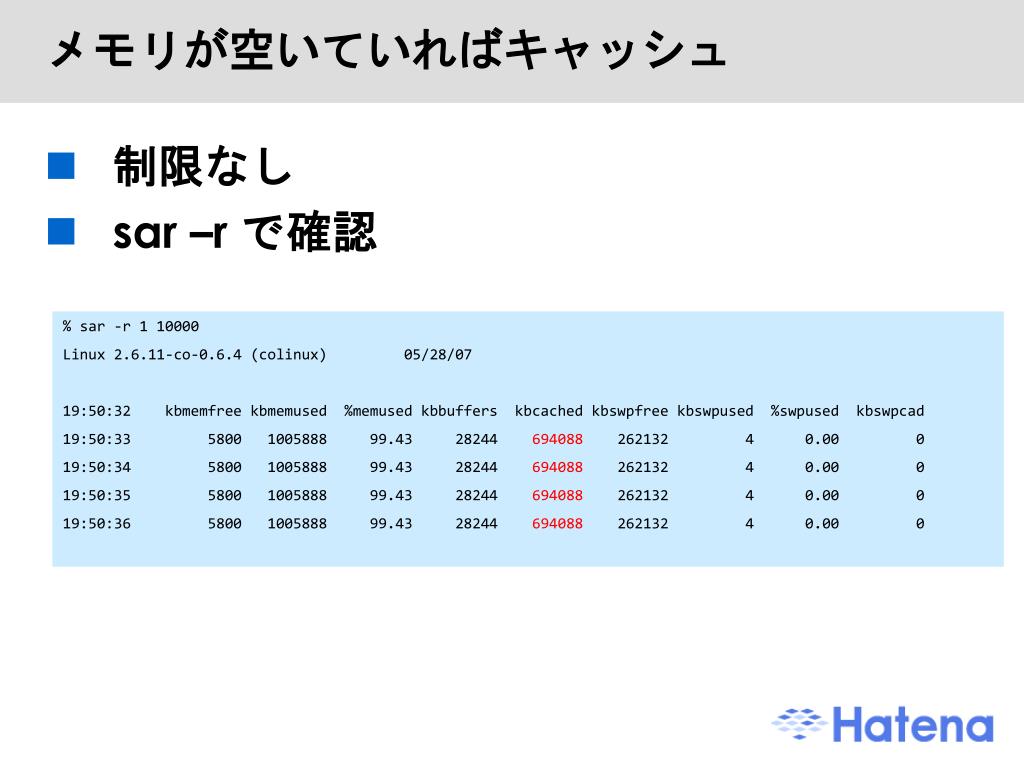The height and width of the screenshot is (768, 1024).
Task: Click 5800 in the 19:50:35 row
Action: (225, 495)
